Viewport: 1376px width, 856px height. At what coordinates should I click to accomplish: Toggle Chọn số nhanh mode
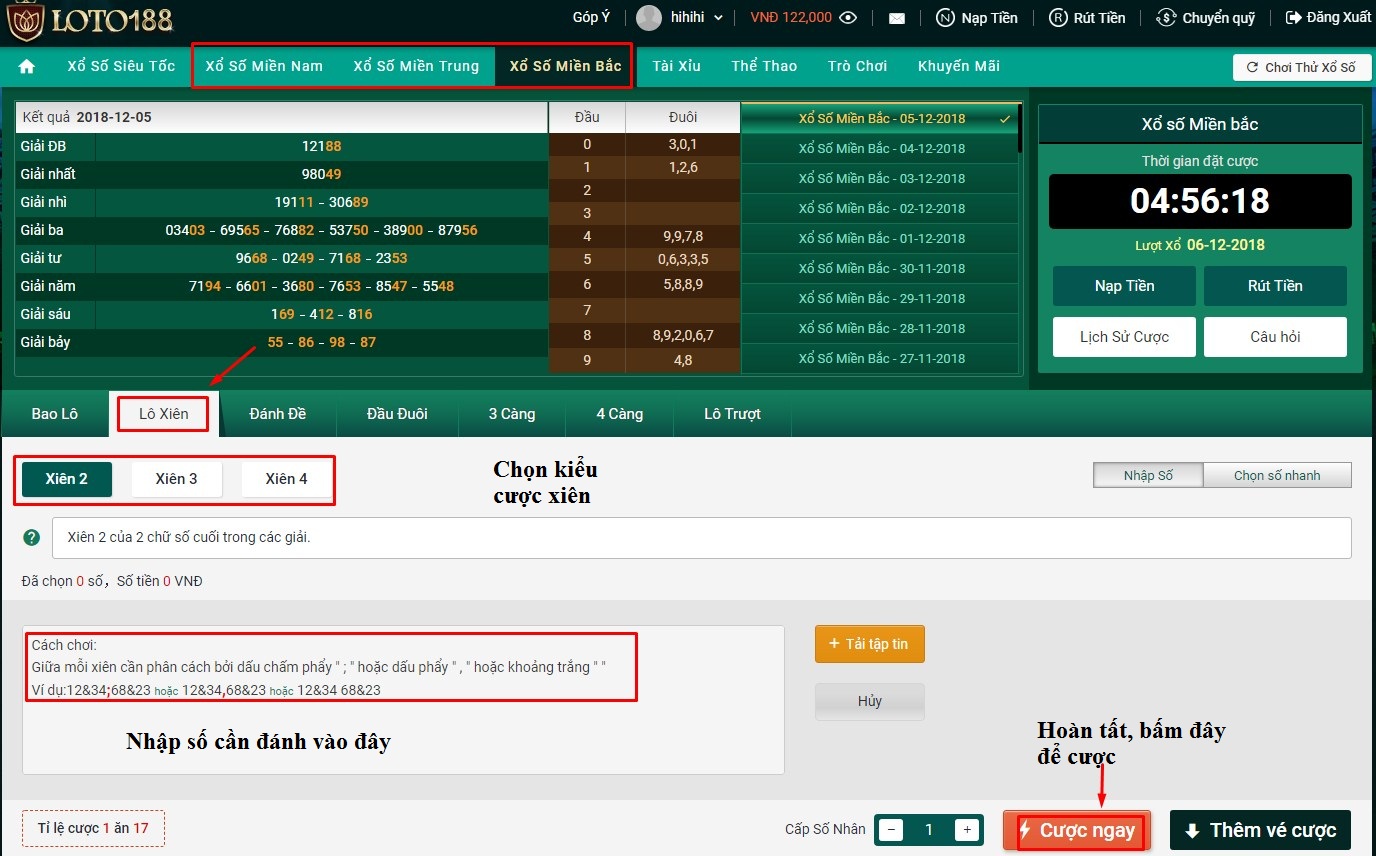(x=1277, y=476)
